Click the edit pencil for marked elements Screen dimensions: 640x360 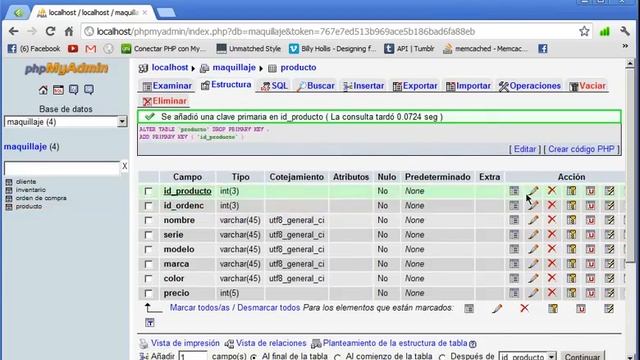pos(497,309)
